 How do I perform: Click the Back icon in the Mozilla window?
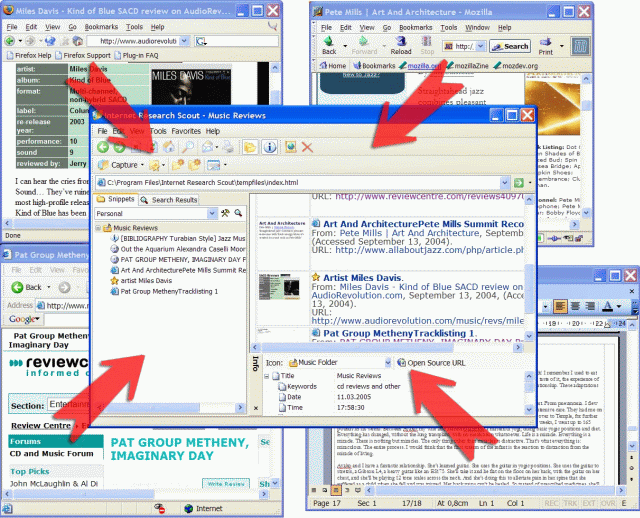click(329, 46)
